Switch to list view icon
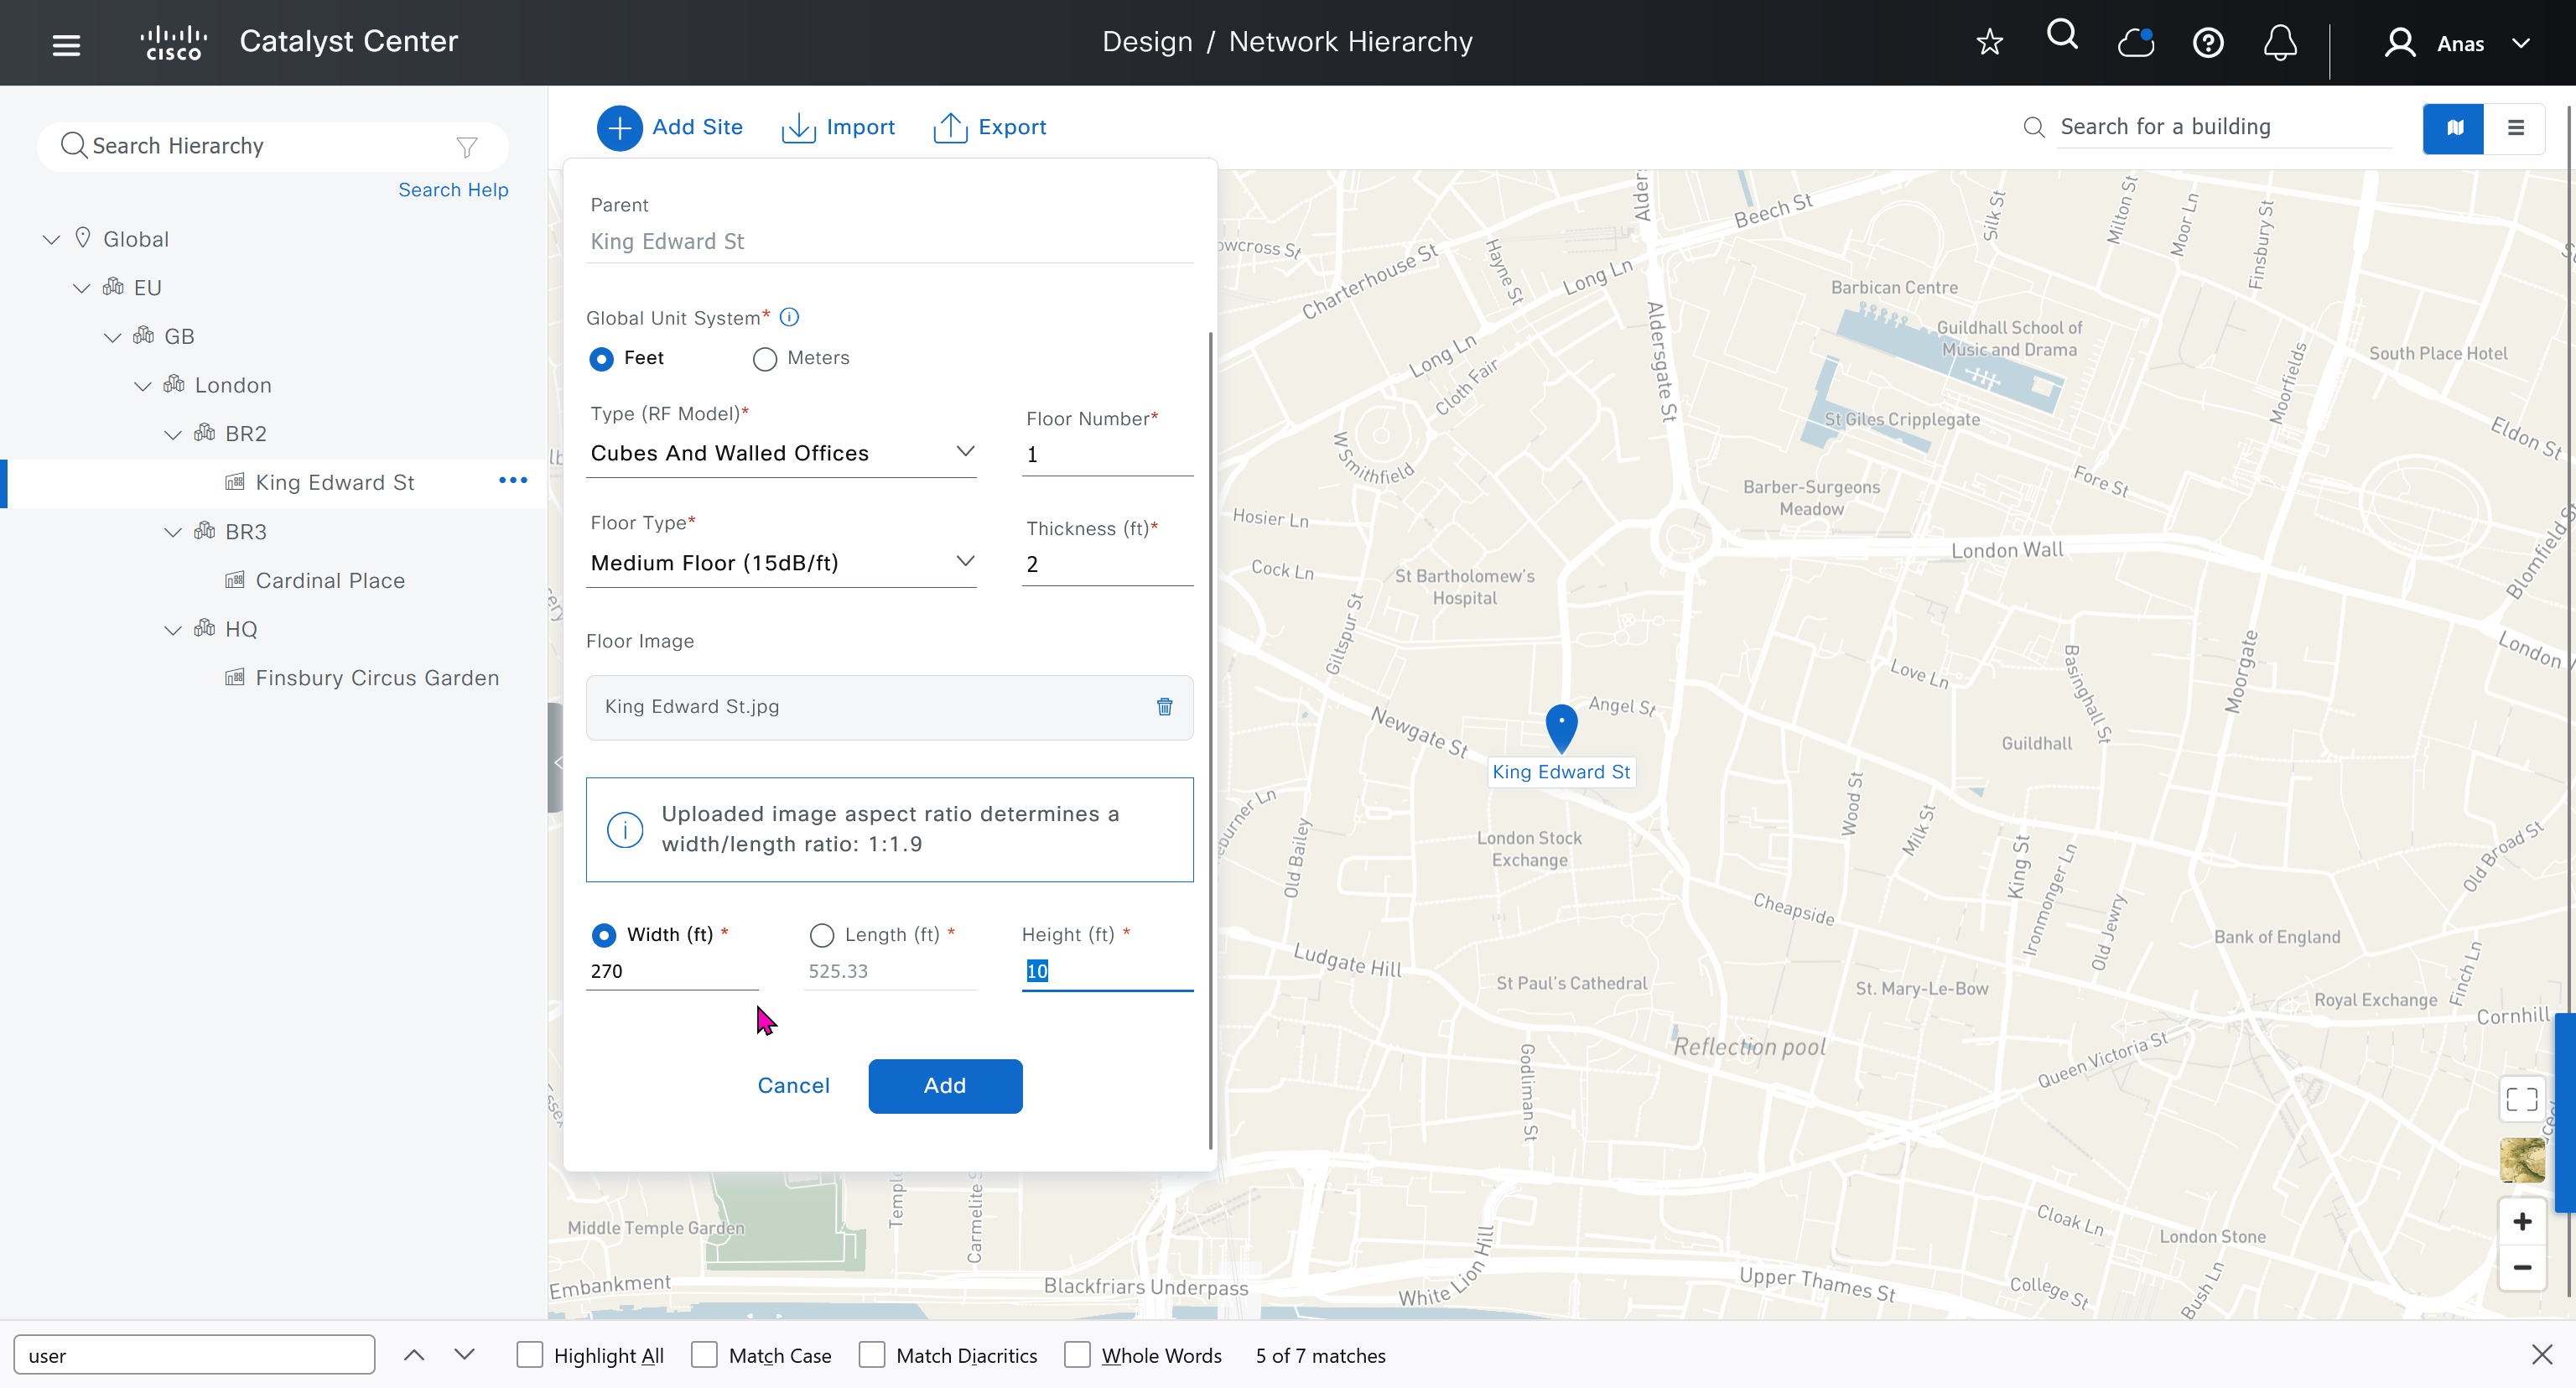 pos(2515,127)
